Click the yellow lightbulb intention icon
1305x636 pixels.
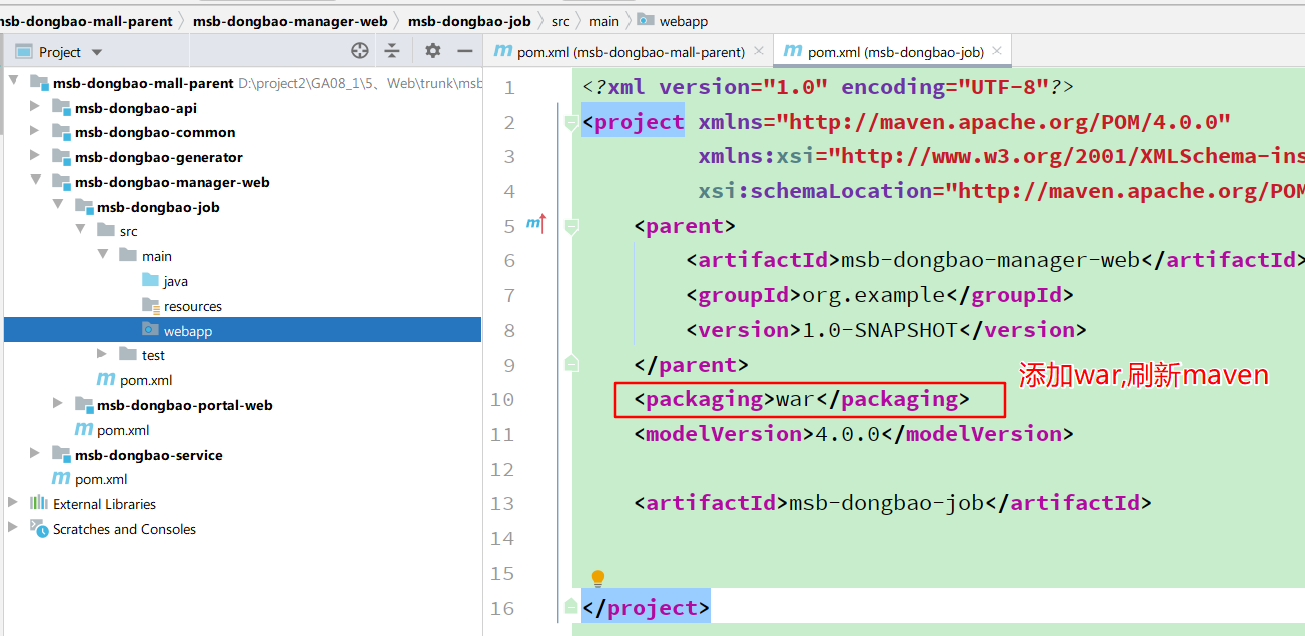[598, 578]
